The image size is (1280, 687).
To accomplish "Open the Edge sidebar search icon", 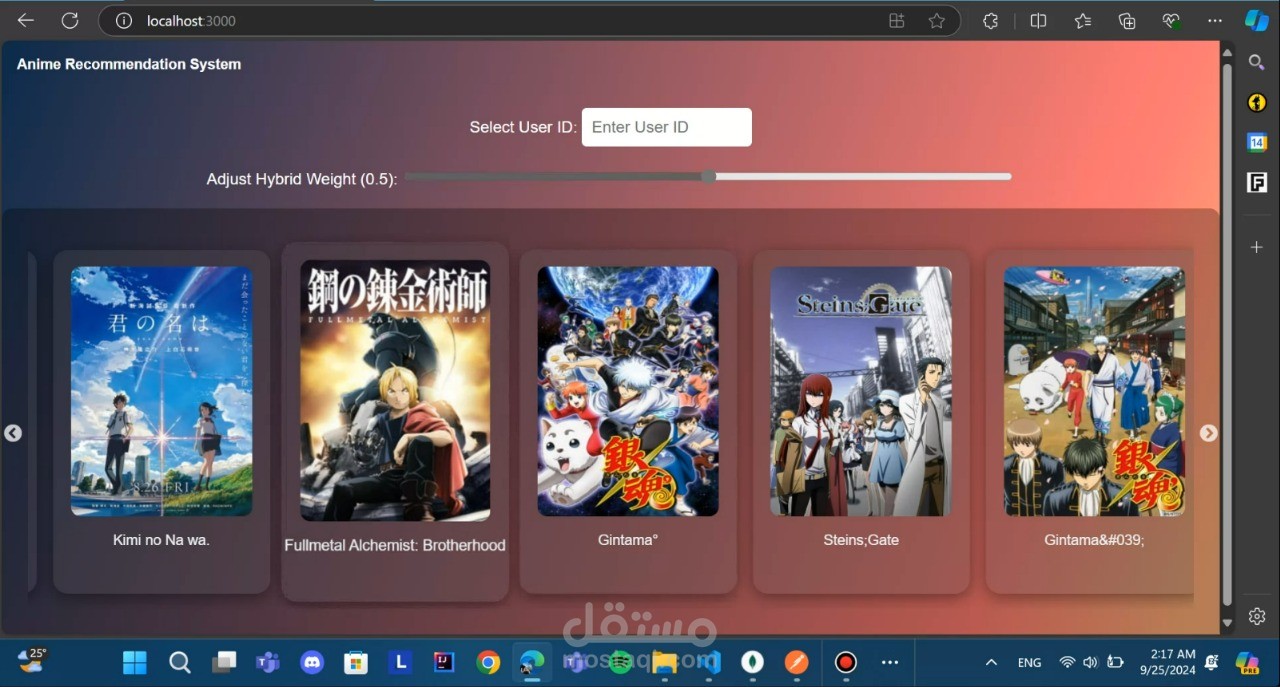I will pyautogui.click(x=1257, y=62).
